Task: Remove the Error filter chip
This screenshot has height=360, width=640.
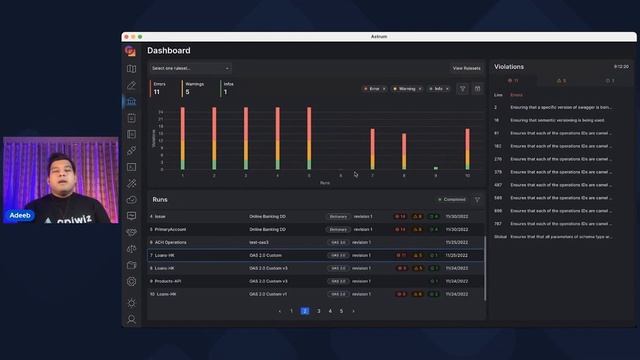Action: tap(384, 89)
